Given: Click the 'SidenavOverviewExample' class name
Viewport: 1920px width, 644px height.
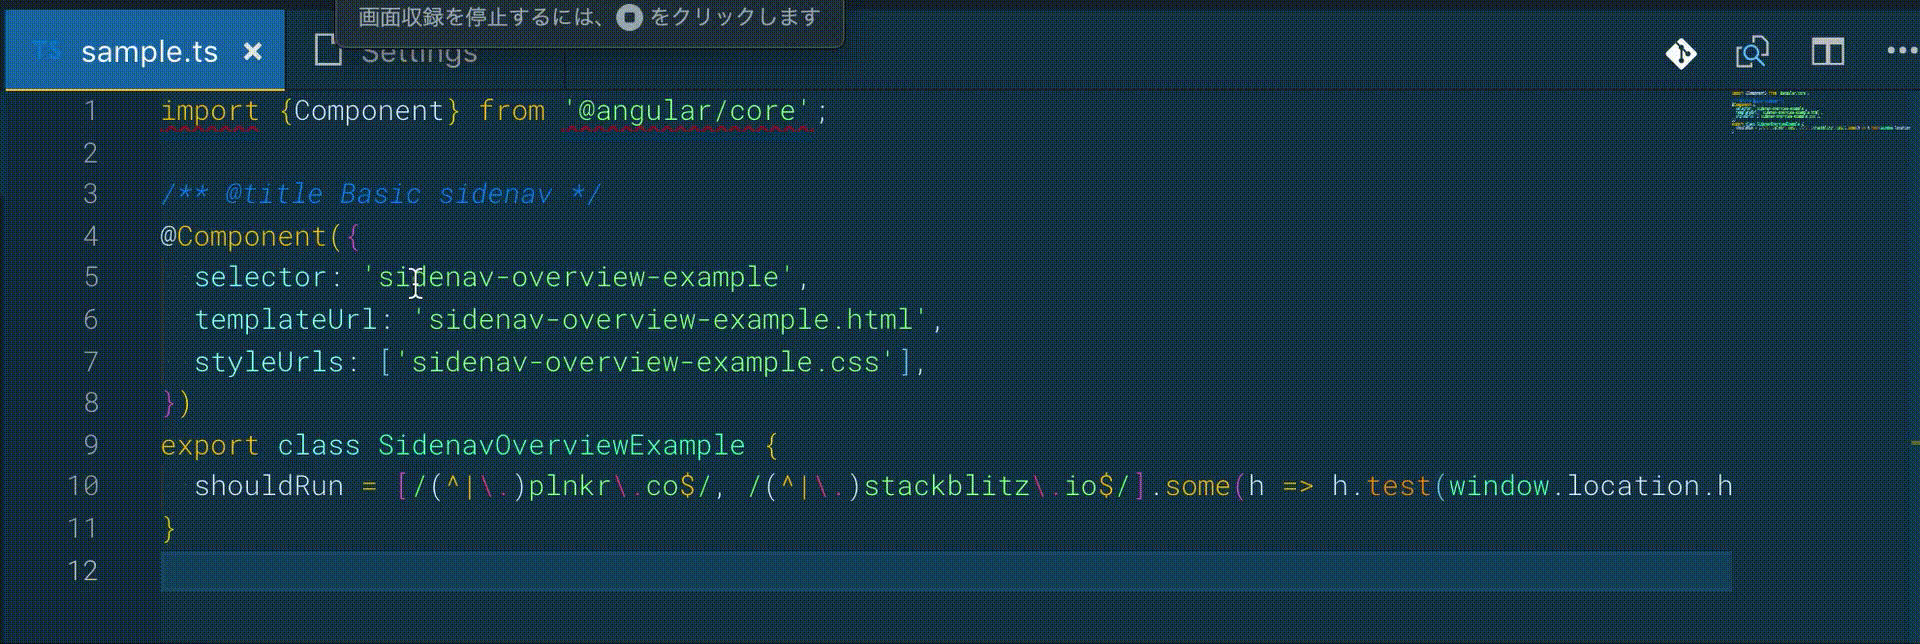Looking at the screenshot, I should coord(561,445).
